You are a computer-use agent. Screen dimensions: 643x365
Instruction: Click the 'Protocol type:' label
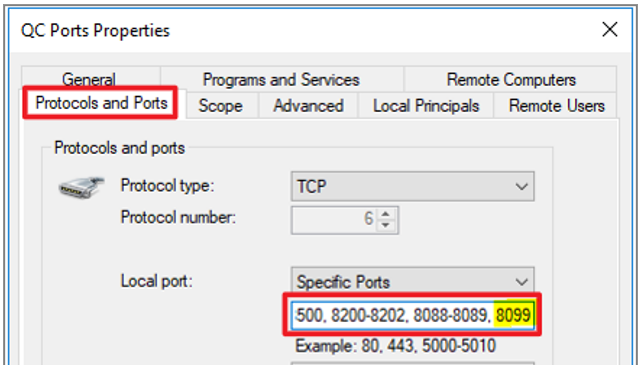point(167,186)
